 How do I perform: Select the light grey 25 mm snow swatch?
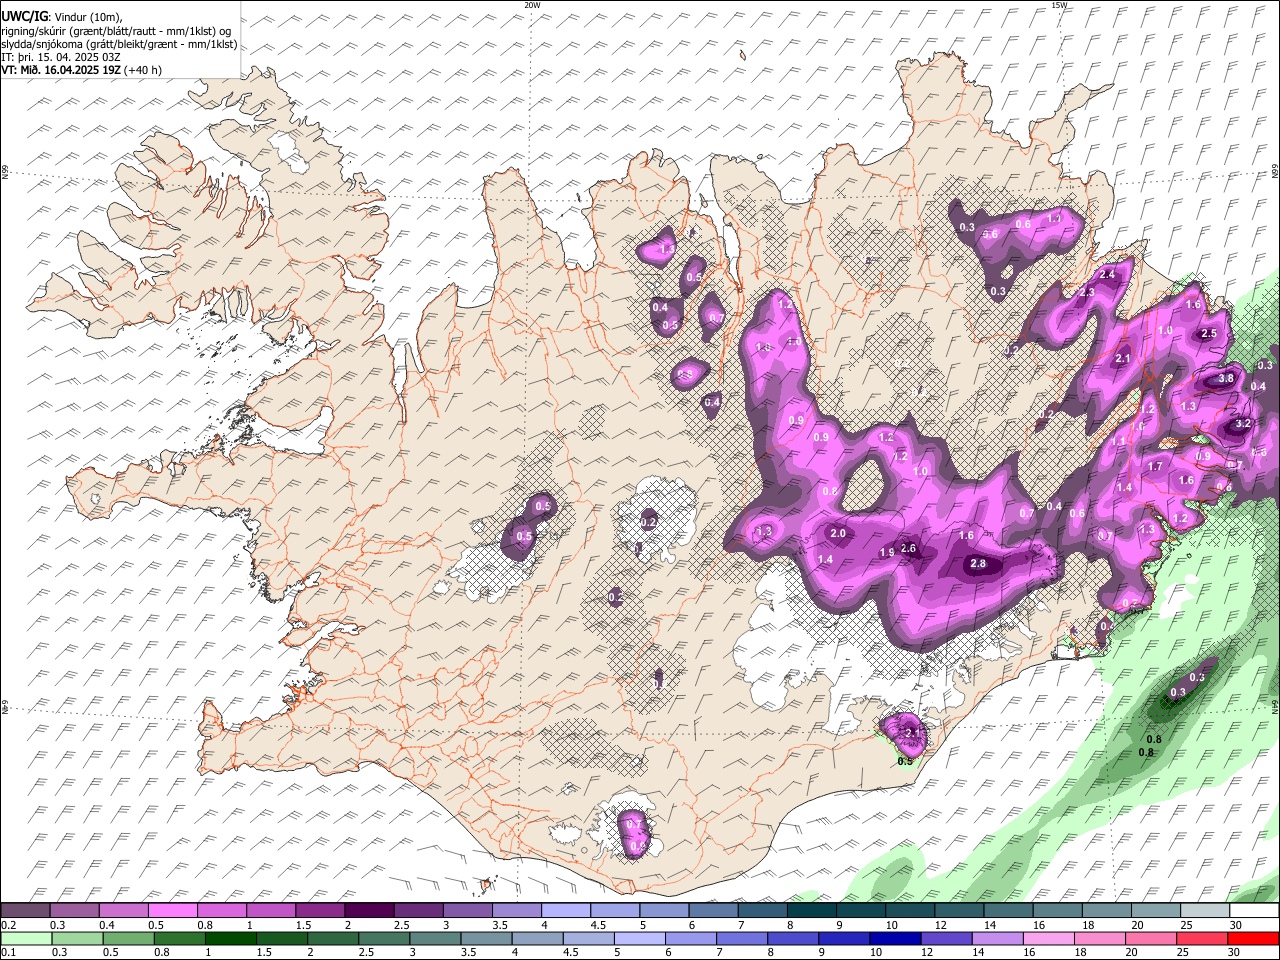1205,911
